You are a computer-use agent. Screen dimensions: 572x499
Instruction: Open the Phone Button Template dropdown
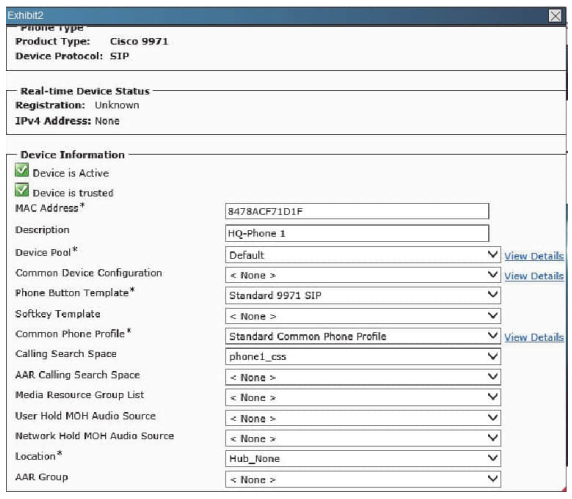point(363,295)
